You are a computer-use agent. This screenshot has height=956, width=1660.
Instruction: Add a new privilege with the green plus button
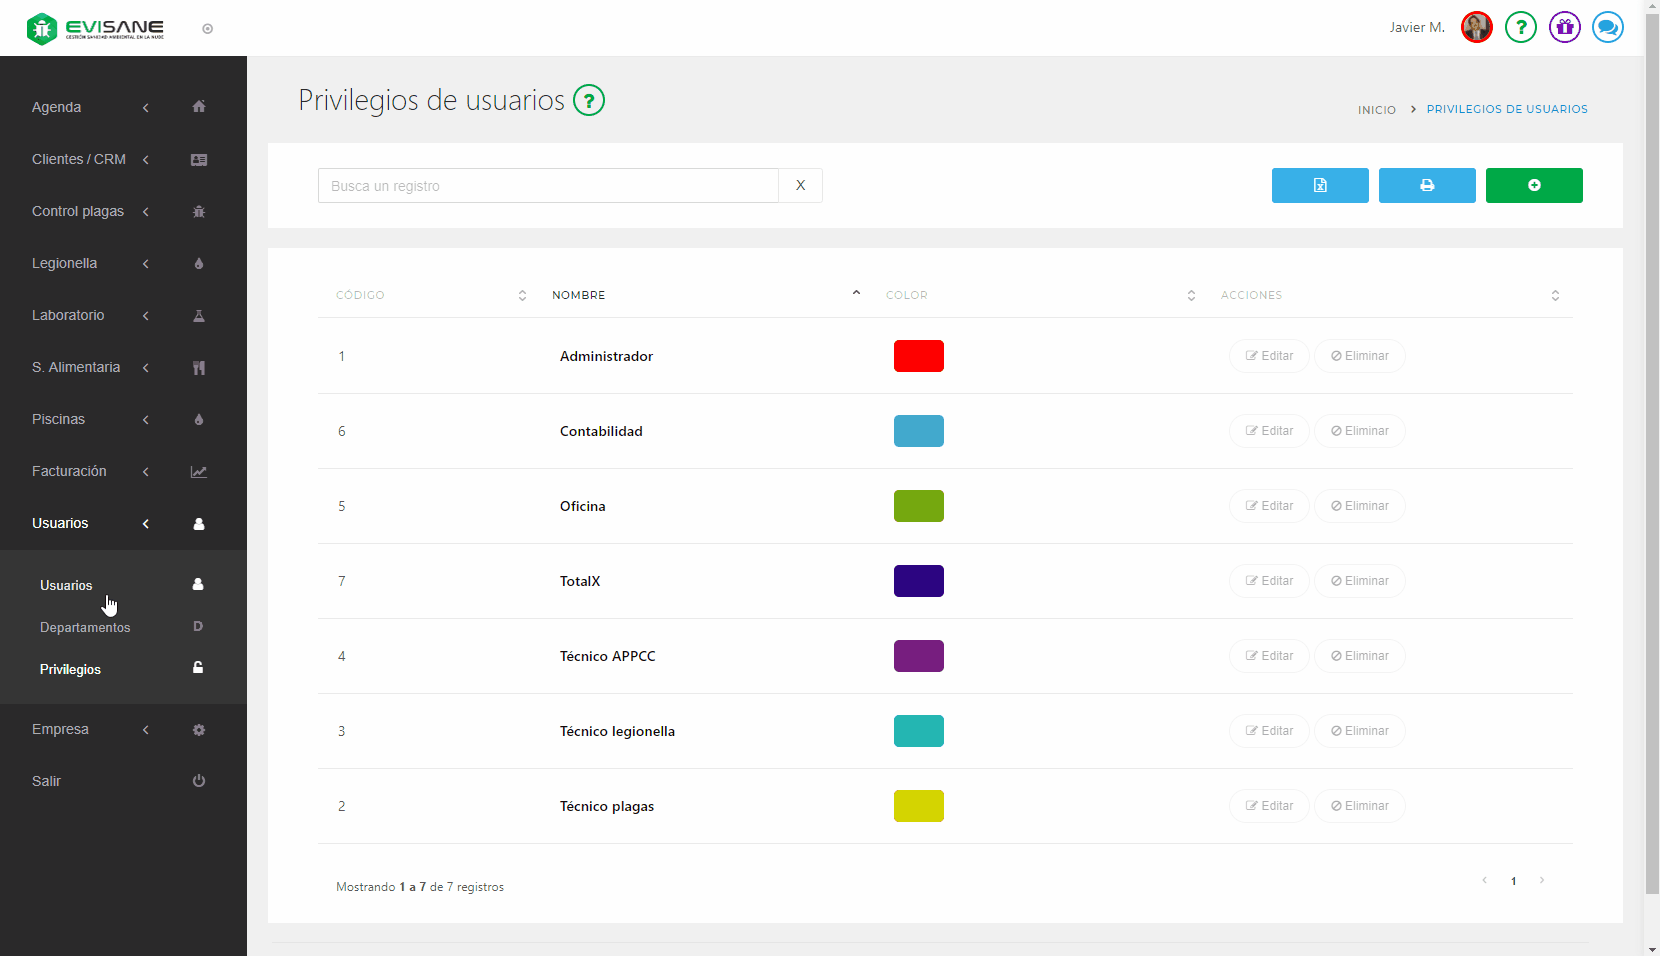pyautogui.click(x=1534, y=186)
